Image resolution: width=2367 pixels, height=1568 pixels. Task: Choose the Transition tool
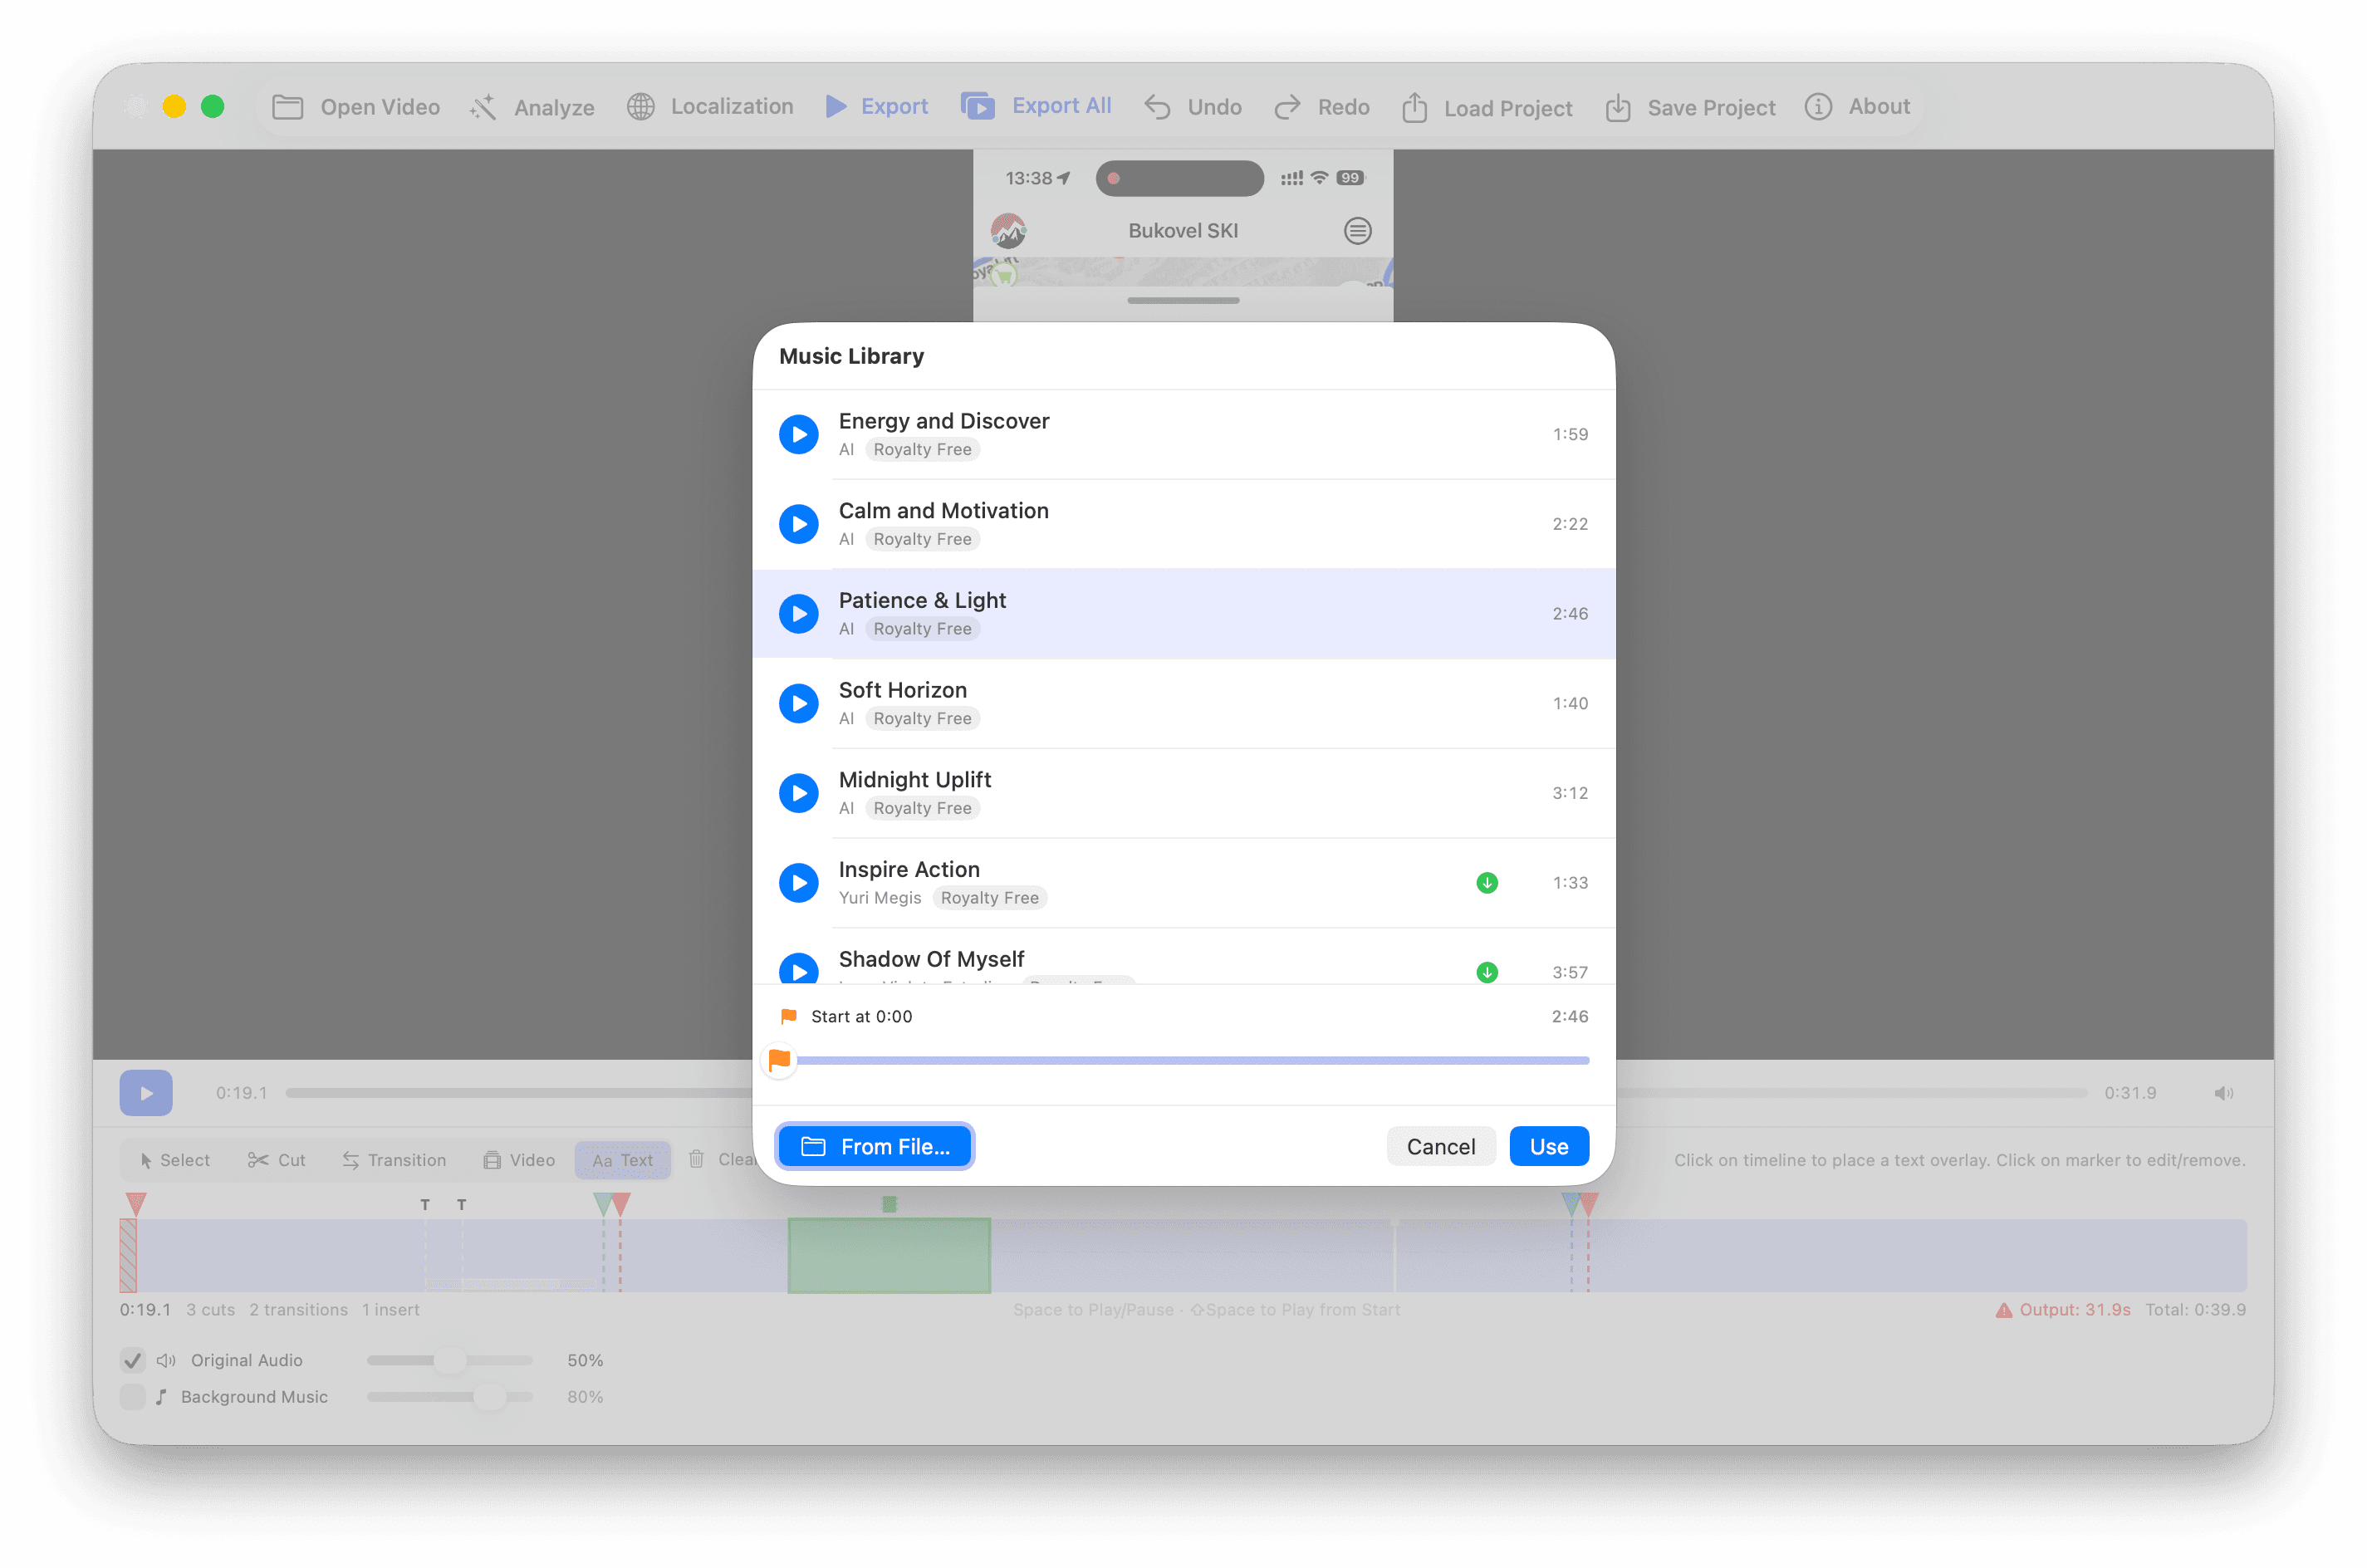coord(394,1160)
